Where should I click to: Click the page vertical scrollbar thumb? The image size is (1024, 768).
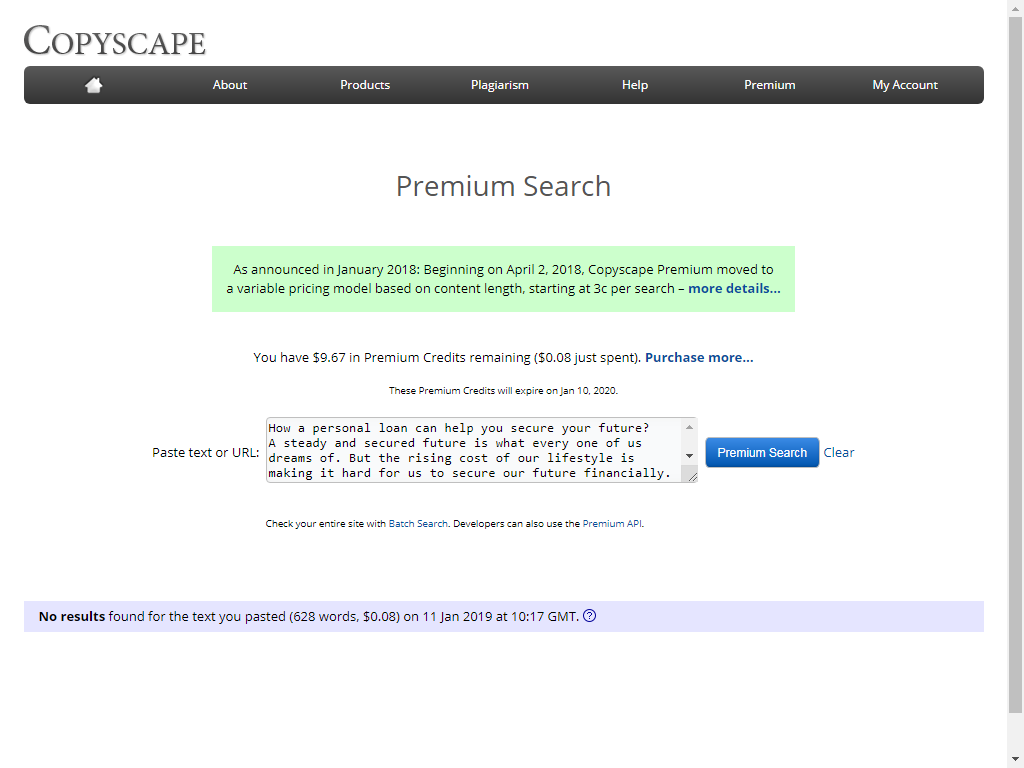coord(1015,364)
